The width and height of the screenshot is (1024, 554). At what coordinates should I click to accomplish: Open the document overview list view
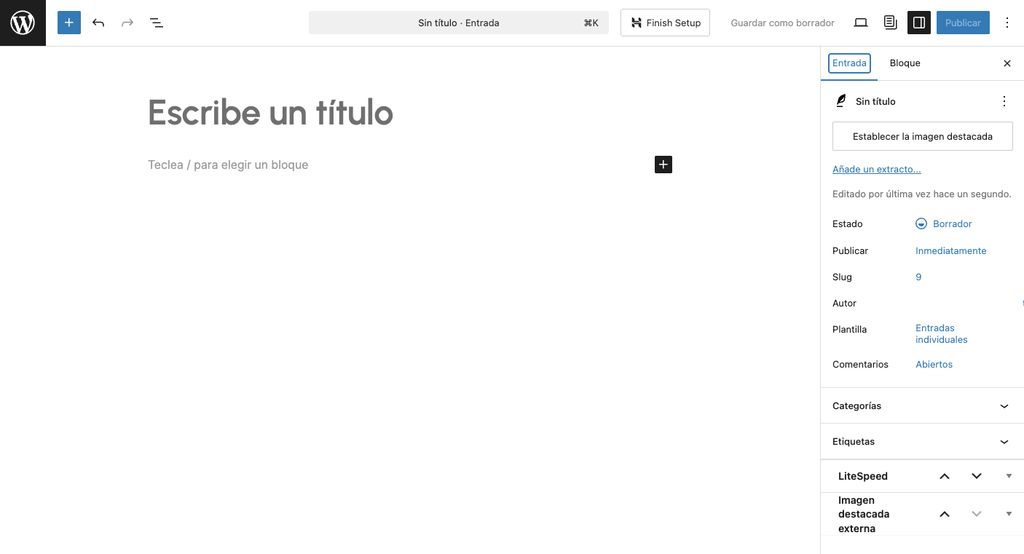tap(156, 23)
